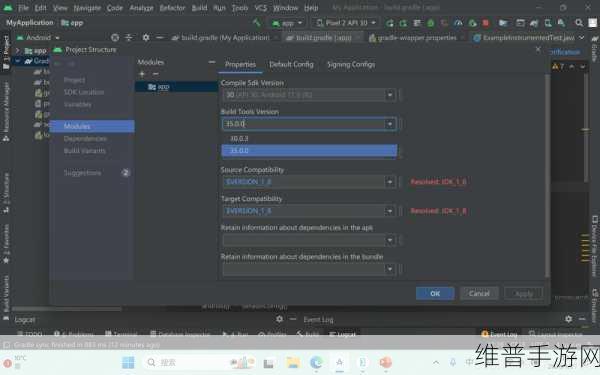
Task: Switch to the Signing Configs tab
Action: coord(351,64)
